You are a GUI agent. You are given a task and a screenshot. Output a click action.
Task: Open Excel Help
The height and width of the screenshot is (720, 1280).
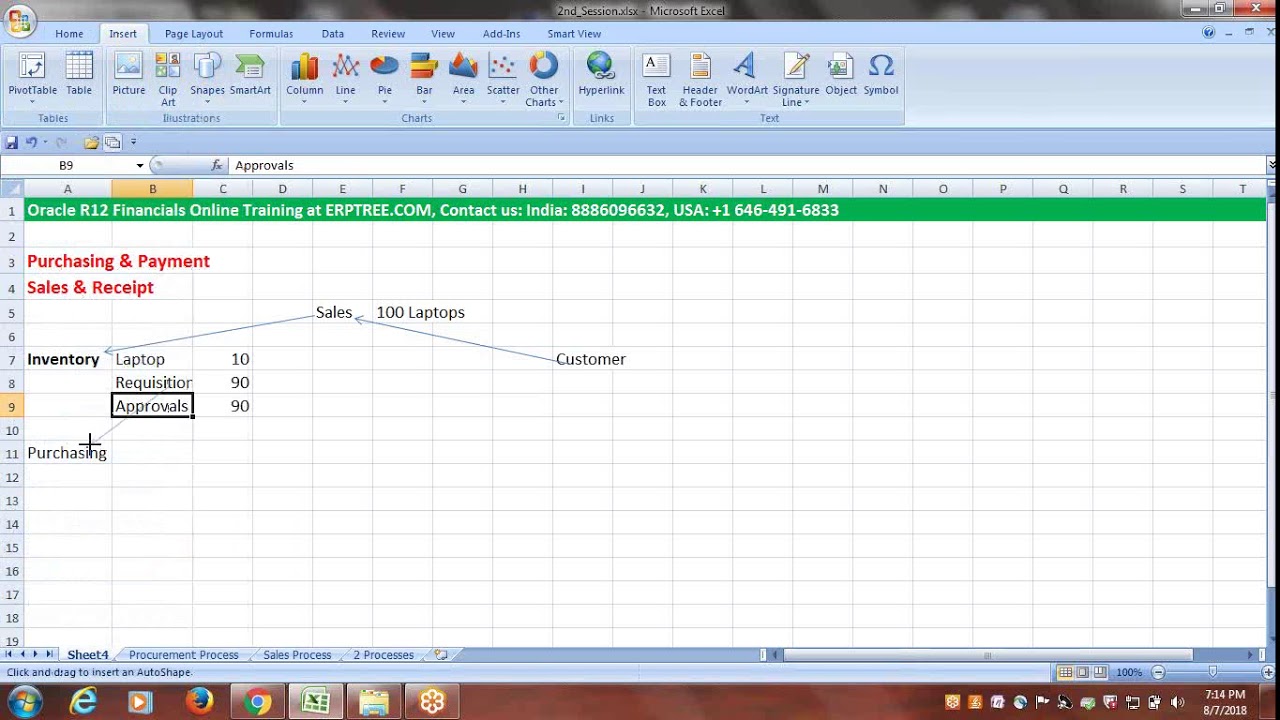point(1209,33)
